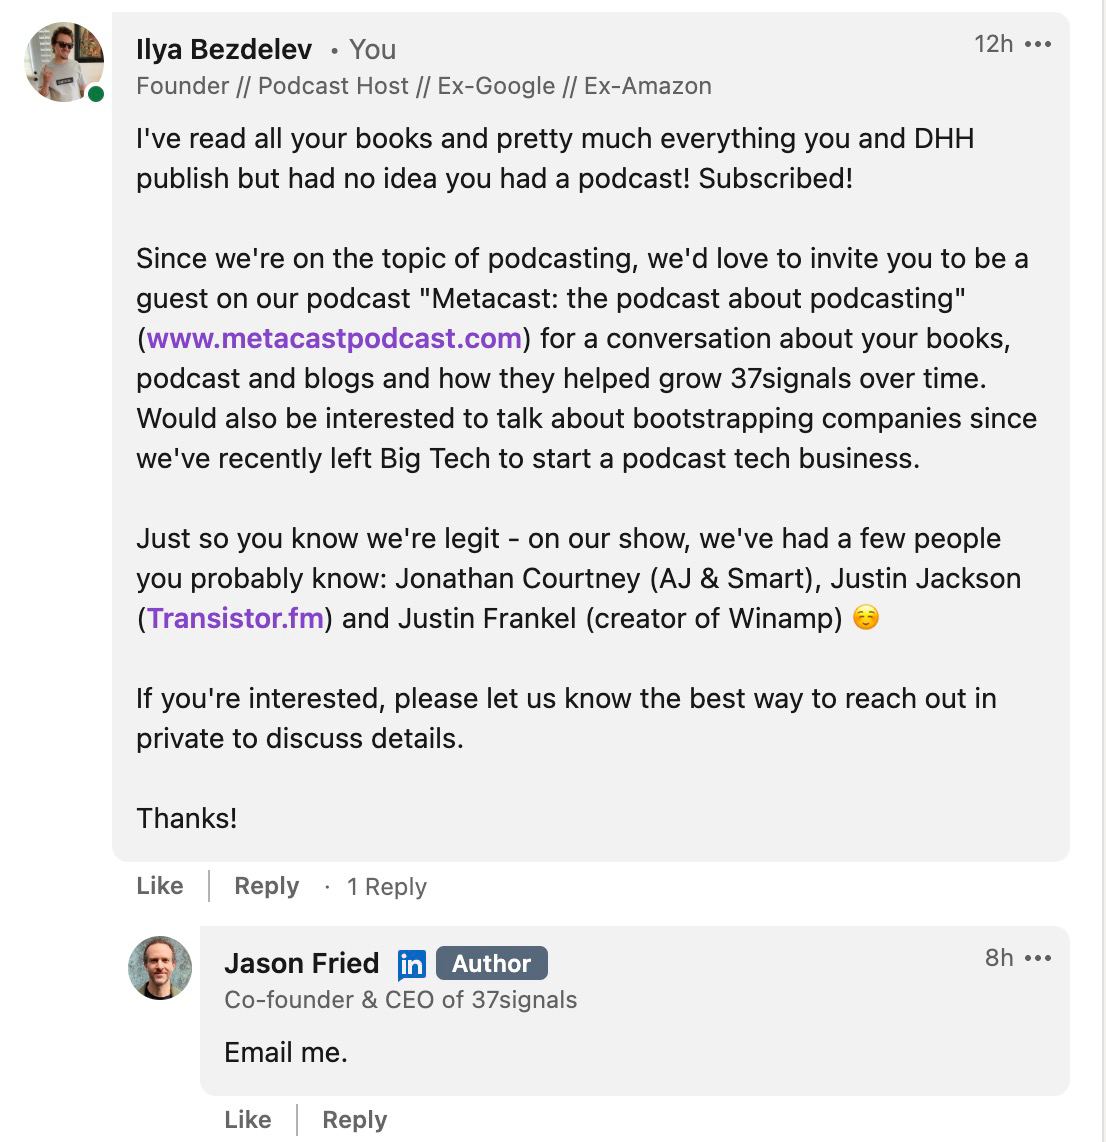1106x1142 pixels.
Task: Like Ilya Bezdelev's comment
Action: (x=160, y=886)
